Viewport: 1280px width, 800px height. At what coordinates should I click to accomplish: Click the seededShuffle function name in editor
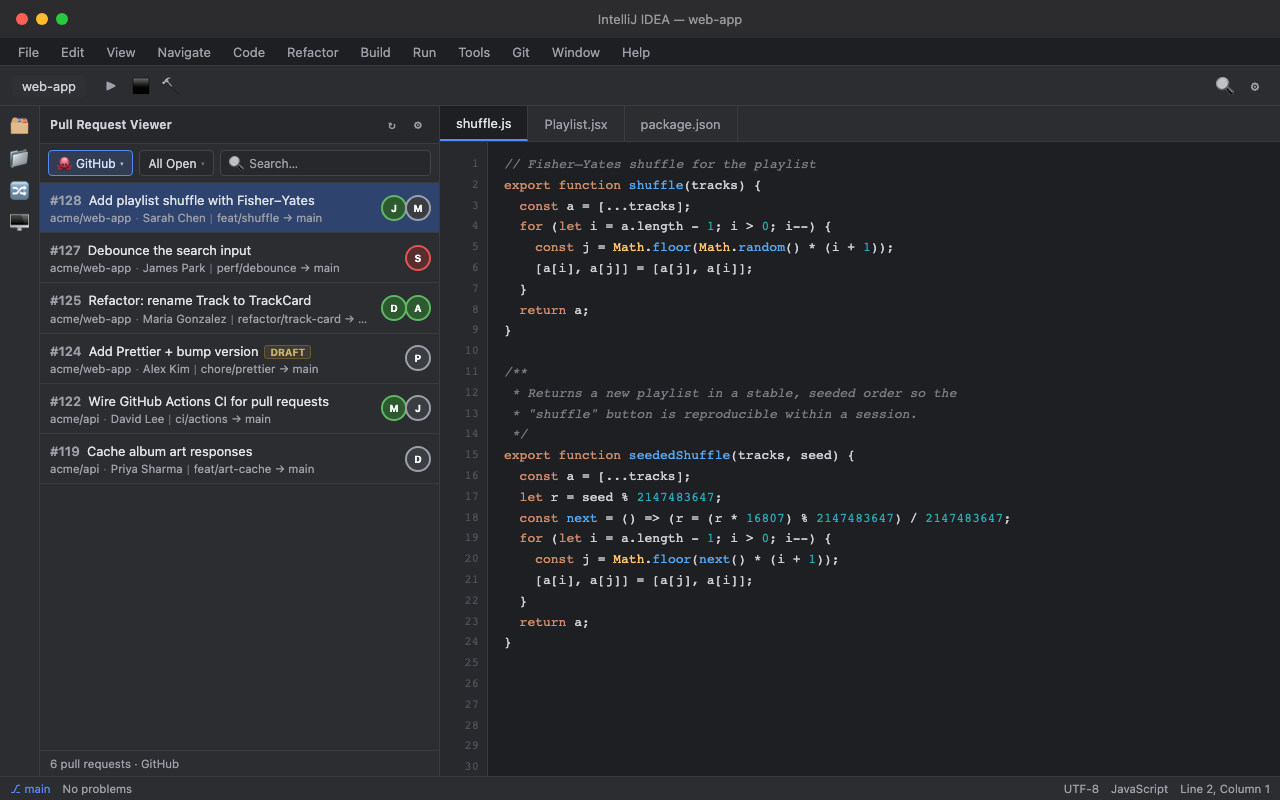coord(680,455)
